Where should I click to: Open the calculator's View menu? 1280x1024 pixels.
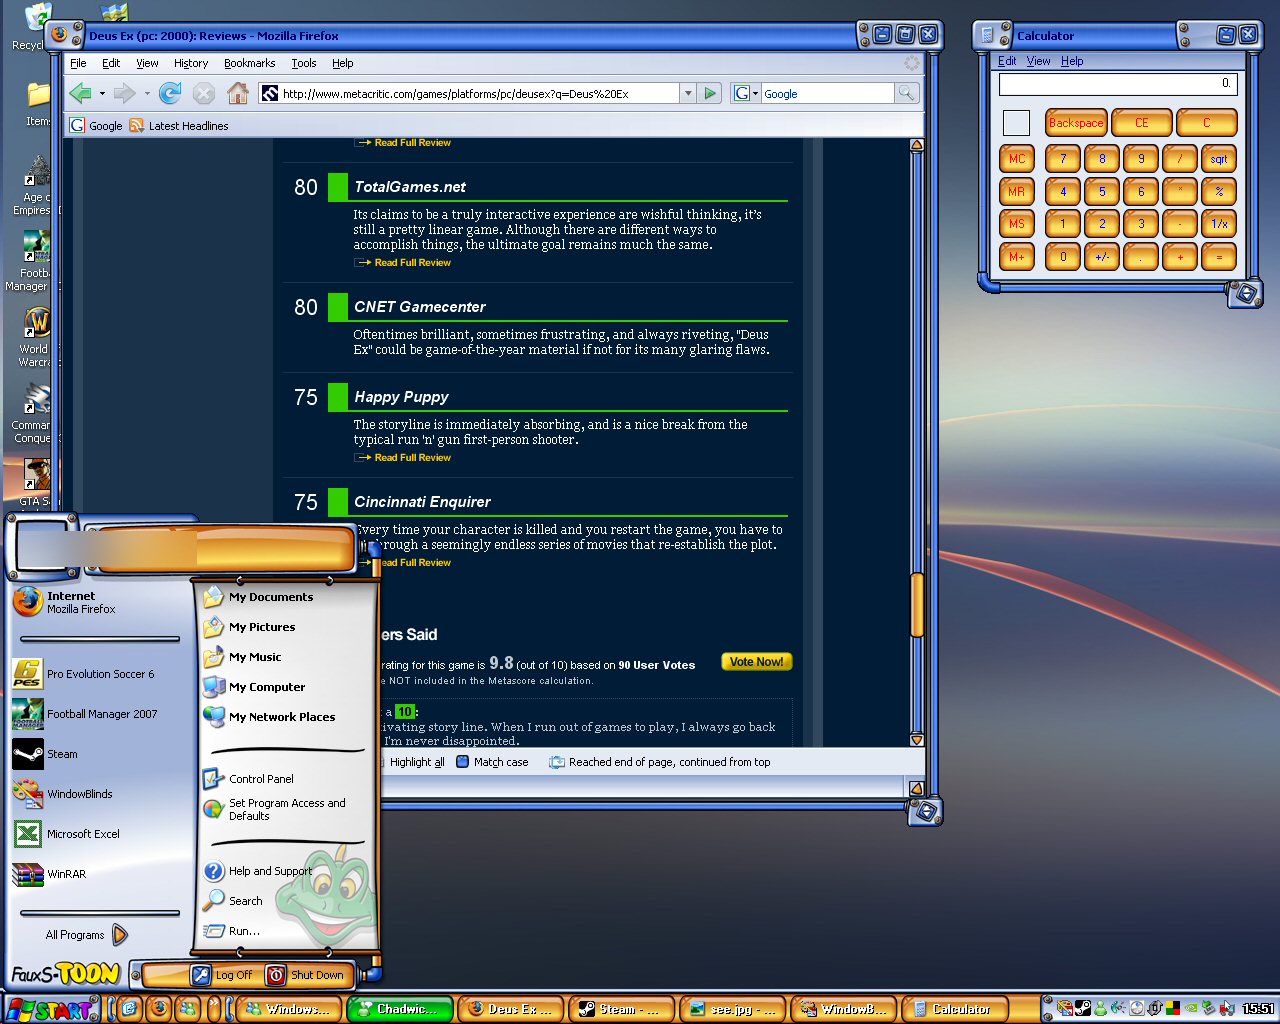tap(1038, 61)
